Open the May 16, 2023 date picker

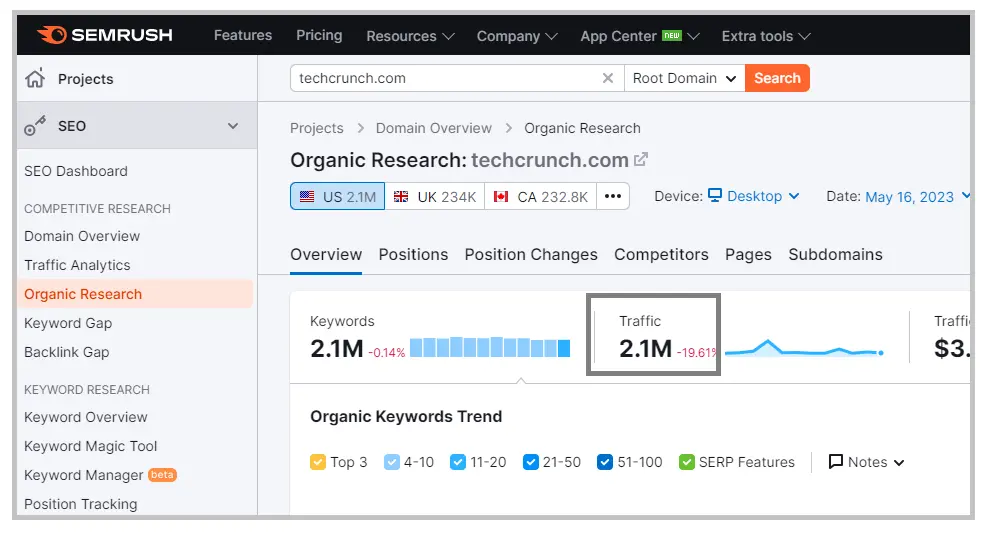[x=917, y=197]
